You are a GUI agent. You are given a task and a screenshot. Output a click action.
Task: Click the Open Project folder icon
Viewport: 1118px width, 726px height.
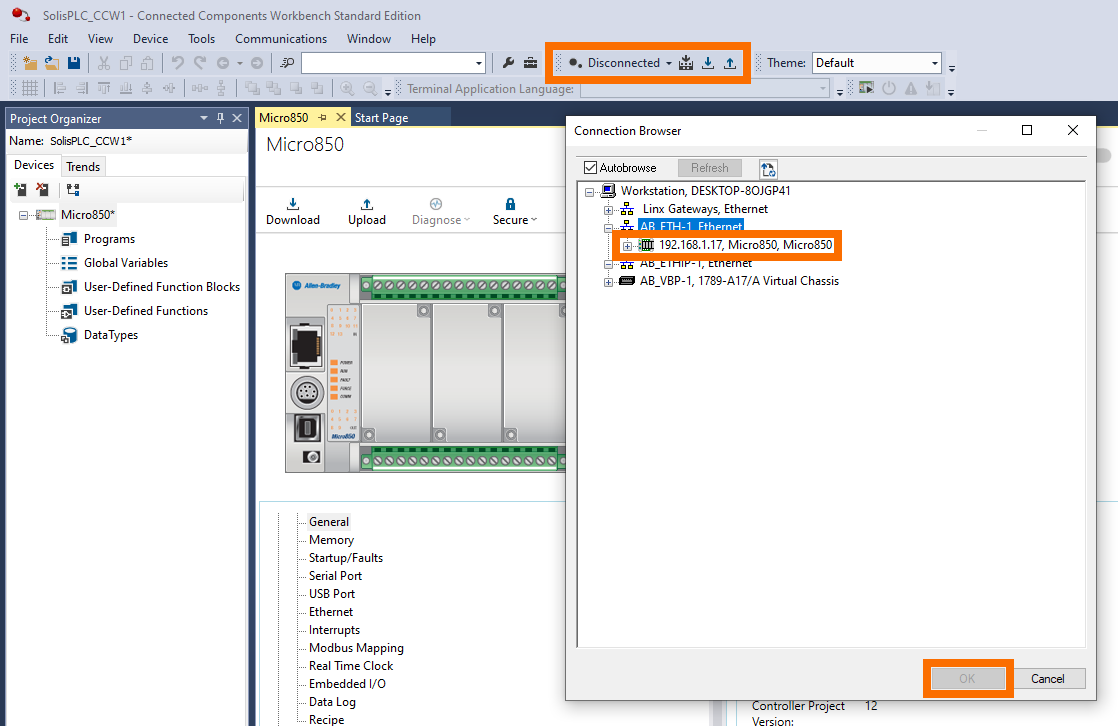point(51,63)
